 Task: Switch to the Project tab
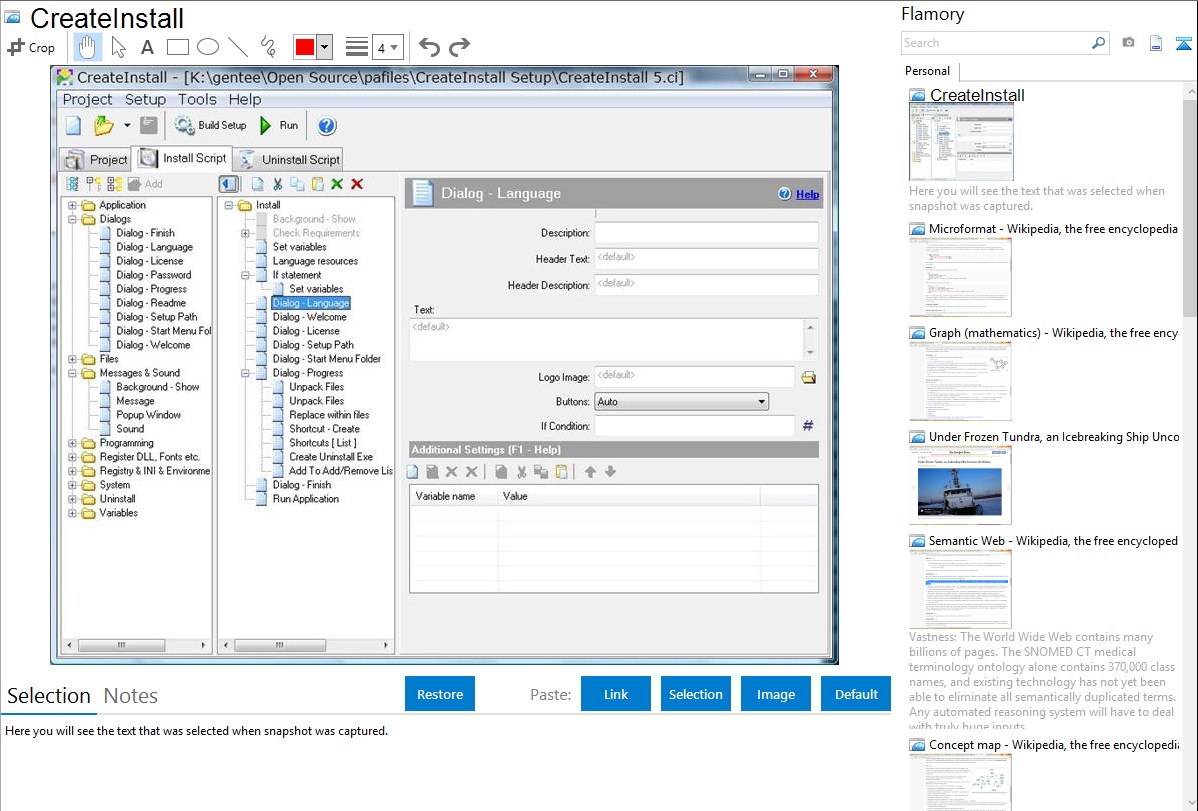tap(96, 159)
